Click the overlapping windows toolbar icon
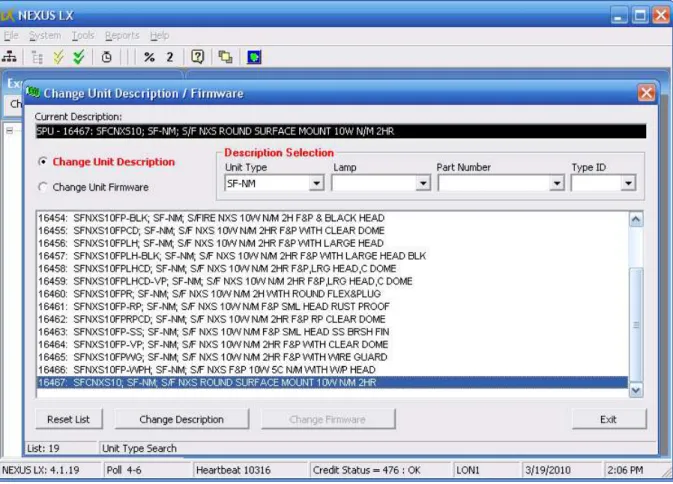The height and width of the screenshot is (484, 673). click(x=225, y=57)
